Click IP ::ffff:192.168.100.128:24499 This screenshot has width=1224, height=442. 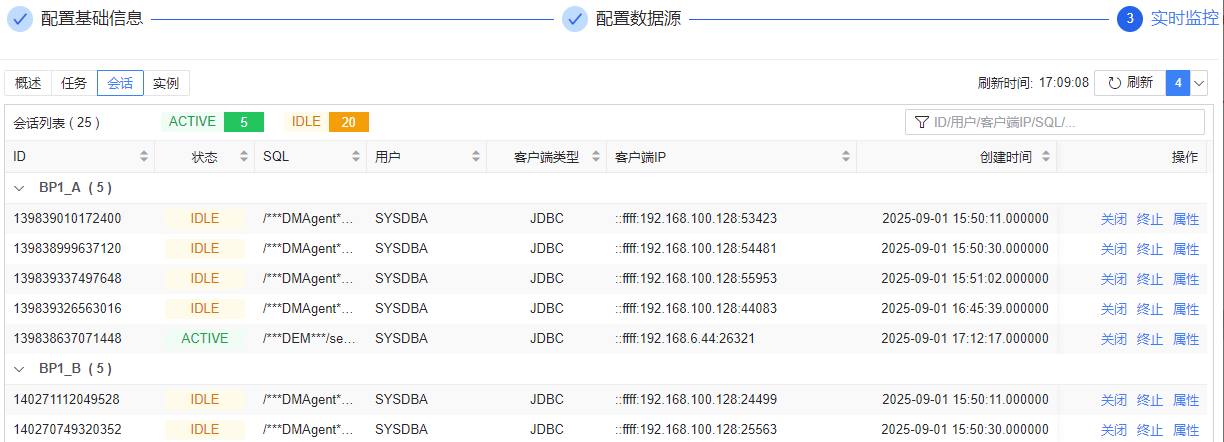point(696,400)
